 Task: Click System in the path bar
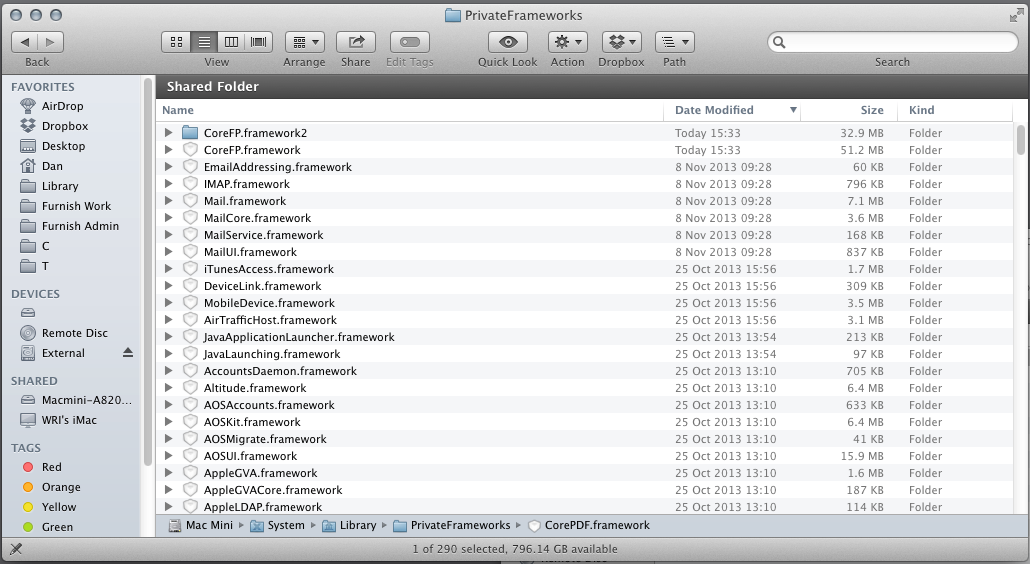277,525
